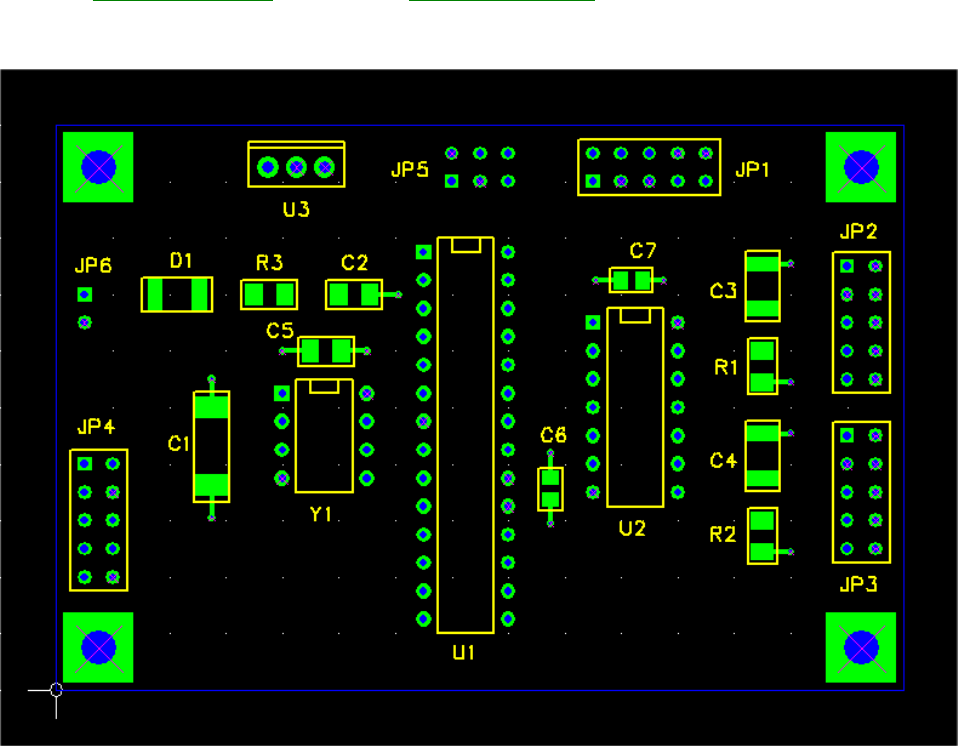This screenshot has height=746, width=958.
Task: Click the JP3 header outline
Action: [861, 492]
